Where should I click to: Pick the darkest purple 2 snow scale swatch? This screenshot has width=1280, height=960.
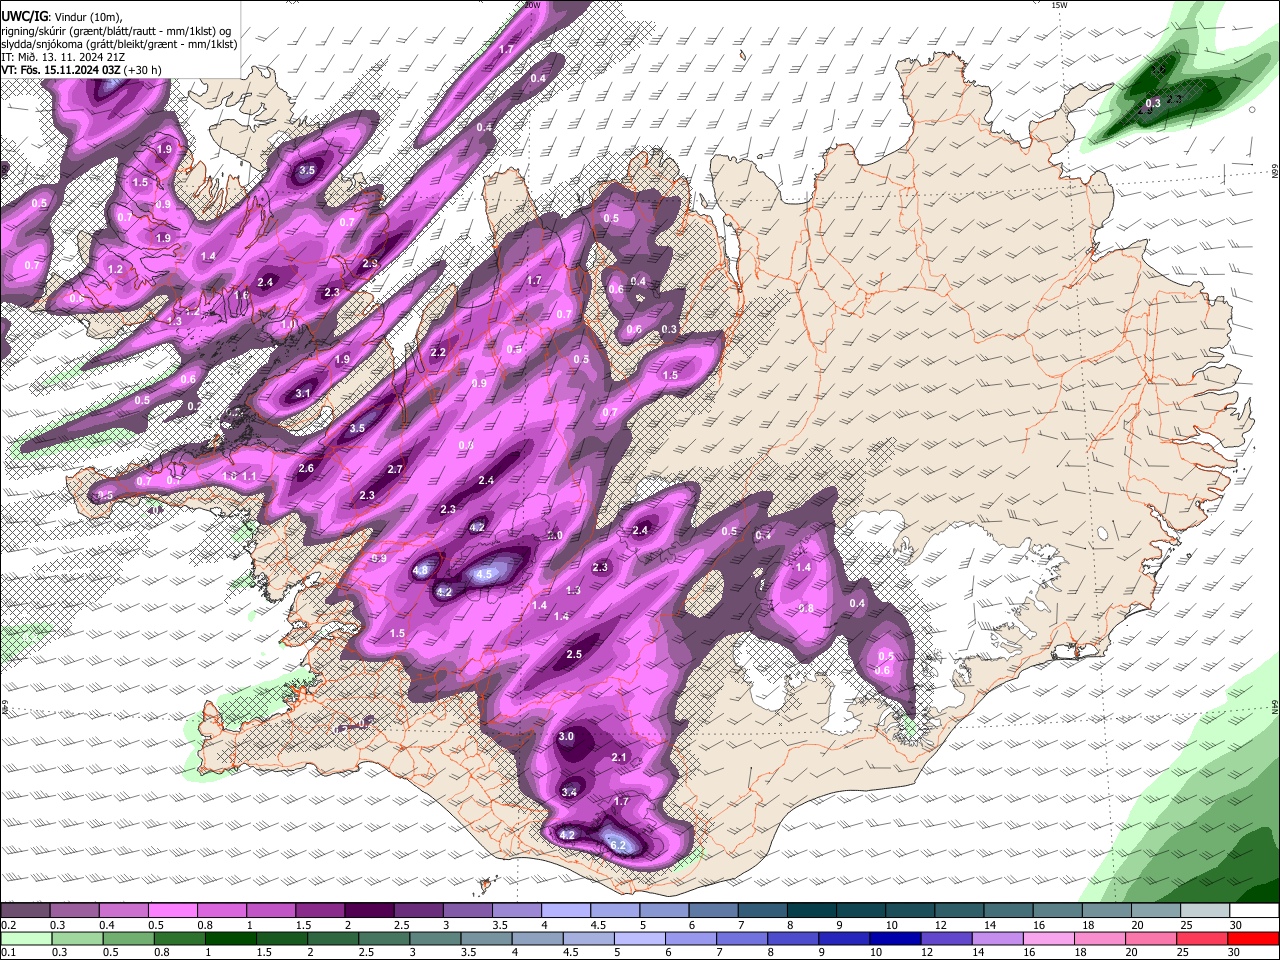tap(368, 911)
